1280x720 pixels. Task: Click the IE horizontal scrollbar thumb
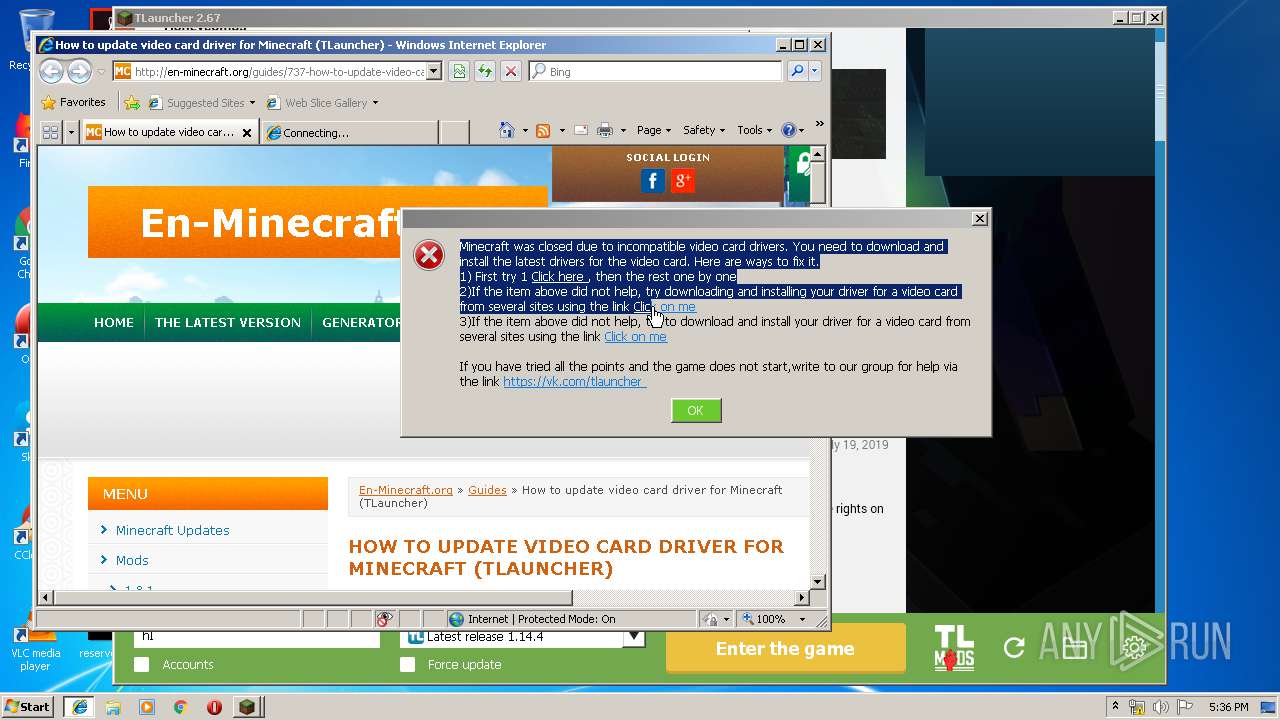[314, 598]
